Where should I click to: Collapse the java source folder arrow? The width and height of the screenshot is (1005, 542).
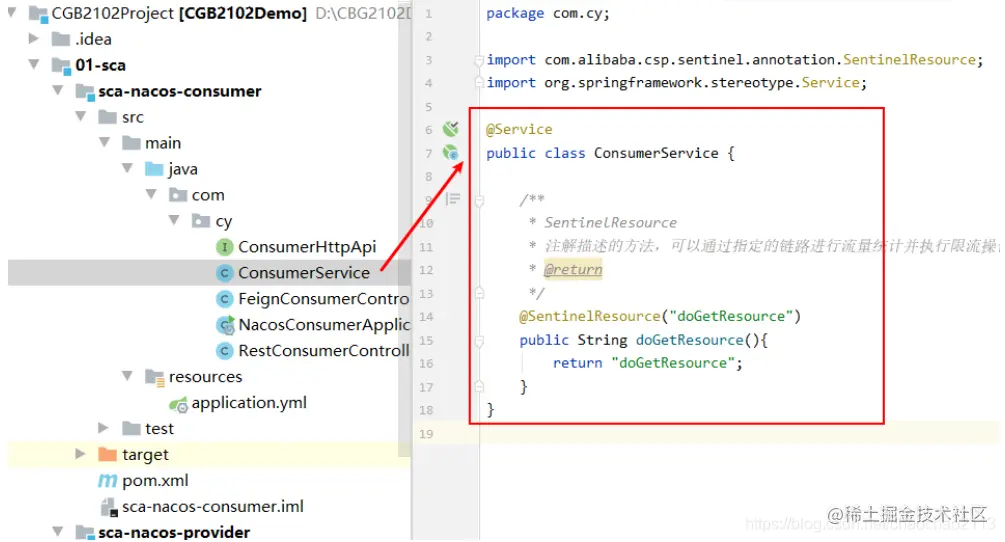point(128,168)
